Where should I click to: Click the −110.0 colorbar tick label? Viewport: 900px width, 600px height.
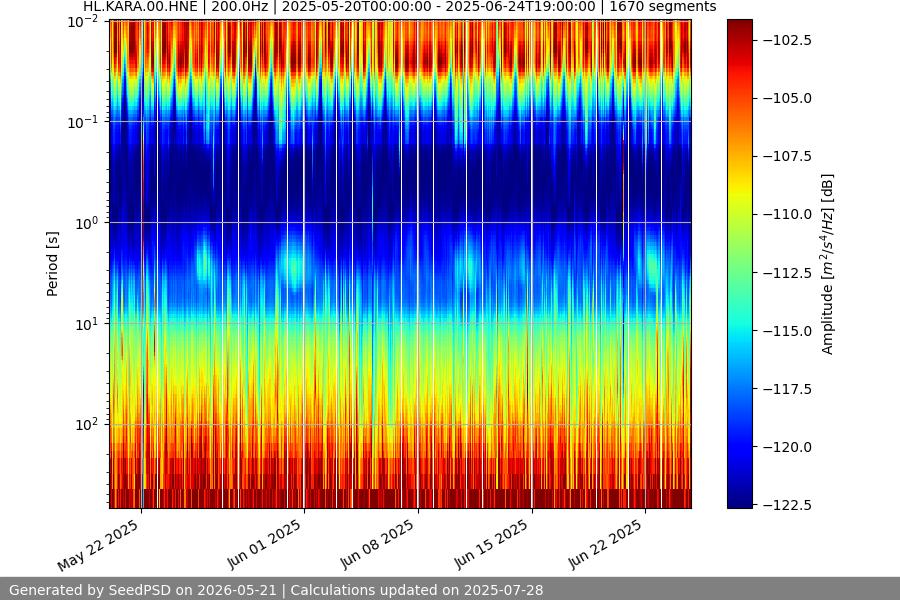[x=787, y=214]
